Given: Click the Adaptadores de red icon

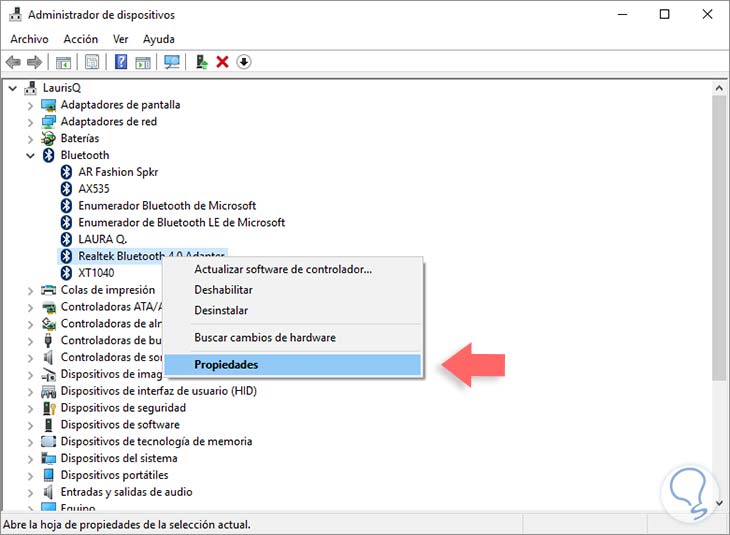Looking at the screenshot, I should (48, 122).
